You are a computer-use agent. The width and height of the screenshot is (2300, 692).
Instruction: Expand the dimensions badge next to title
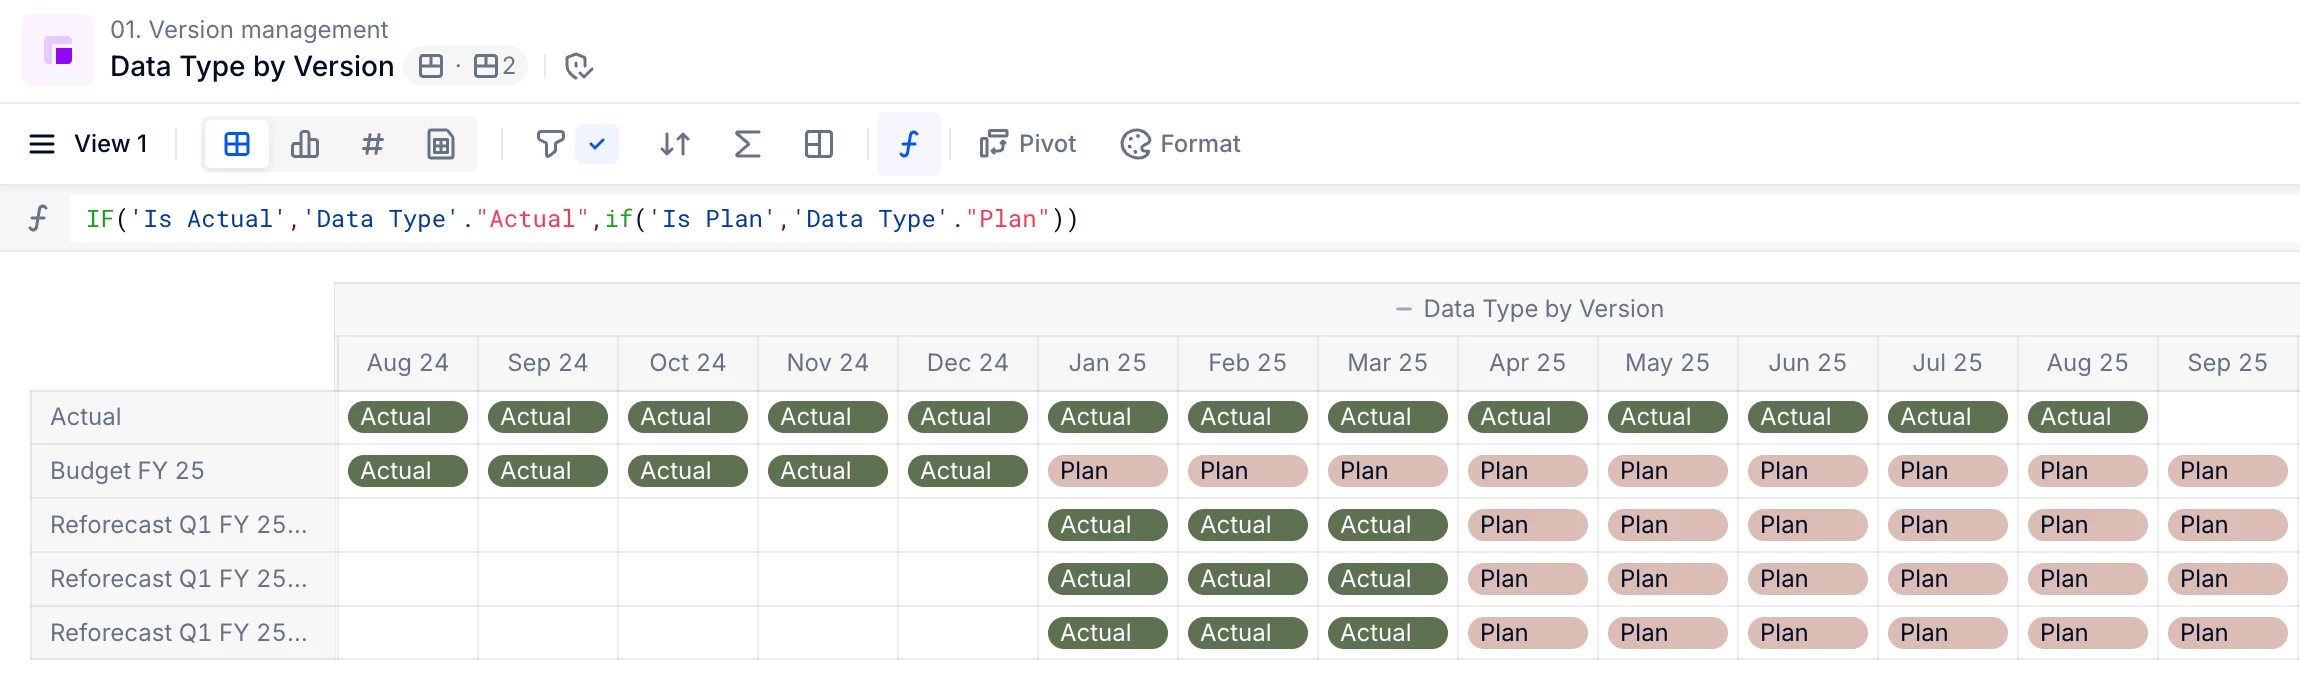[466, 66]
